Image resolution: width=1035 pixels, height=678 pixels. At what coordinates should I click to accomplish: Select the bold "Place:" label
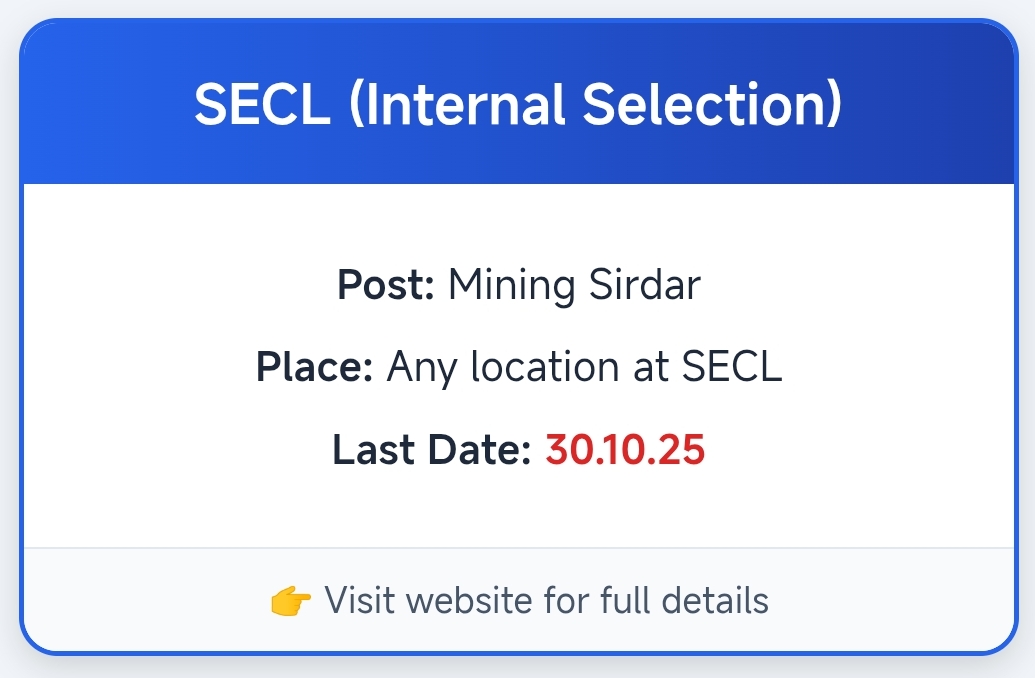tap(314, 367)
